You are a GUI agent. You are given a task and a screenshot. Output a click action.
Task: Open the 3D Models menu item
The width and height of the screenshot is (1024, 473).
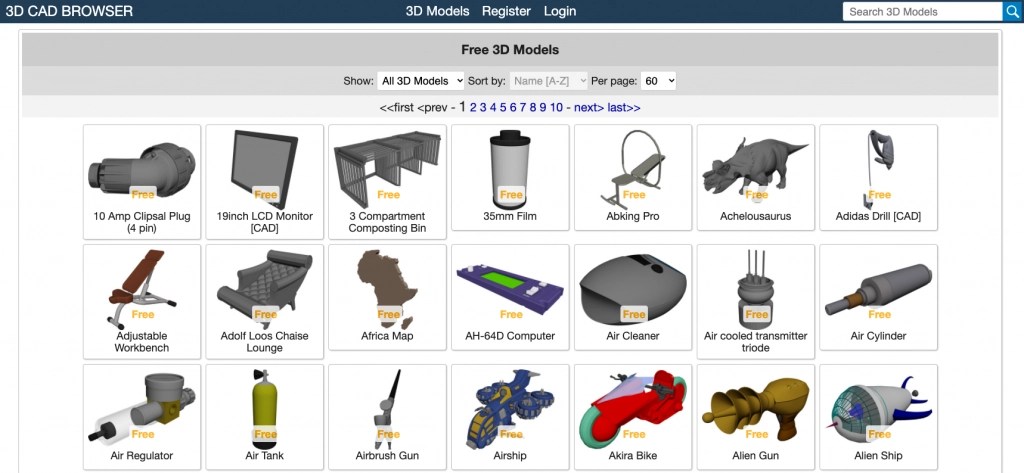438,11
